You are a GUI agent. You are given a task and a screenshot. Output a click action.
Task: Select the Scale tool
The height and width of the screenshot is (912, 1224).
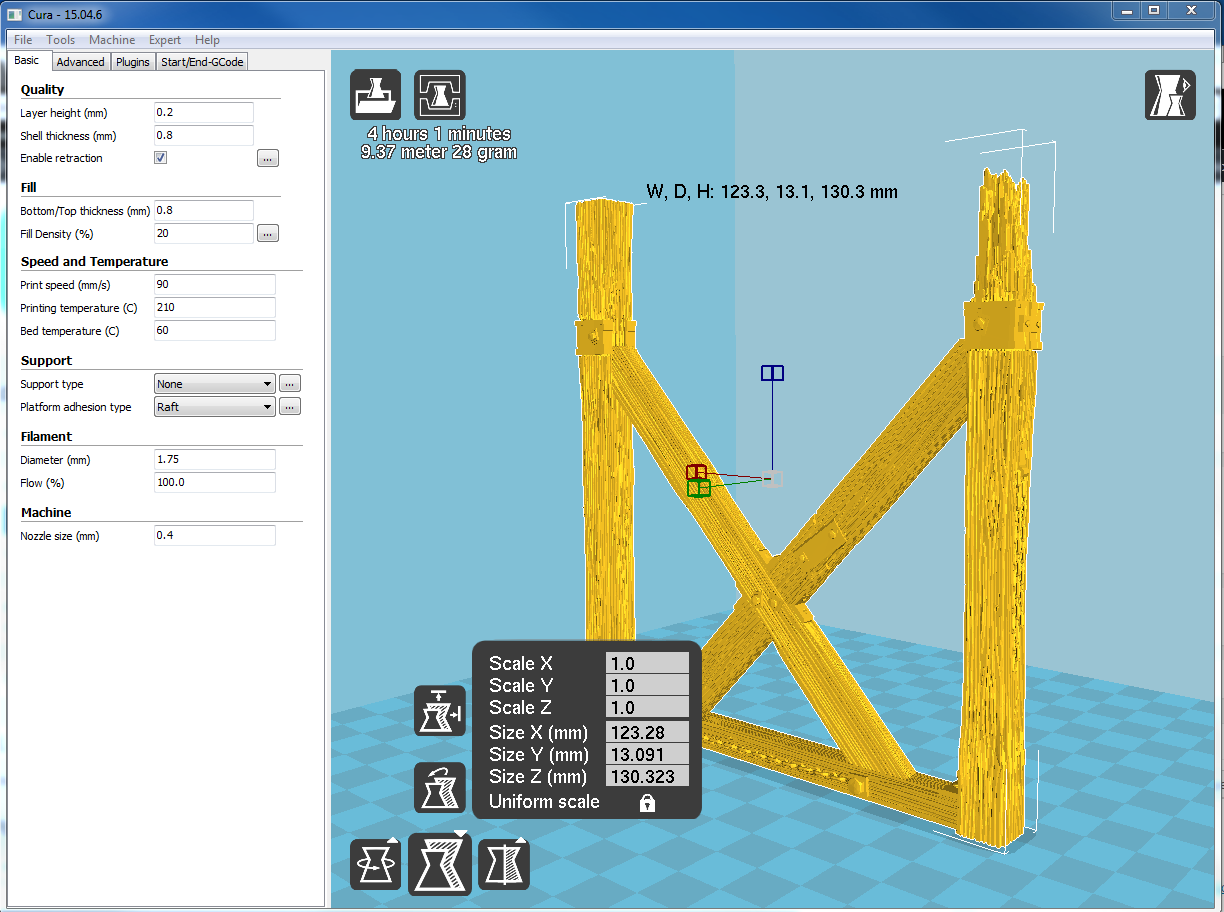440,865
